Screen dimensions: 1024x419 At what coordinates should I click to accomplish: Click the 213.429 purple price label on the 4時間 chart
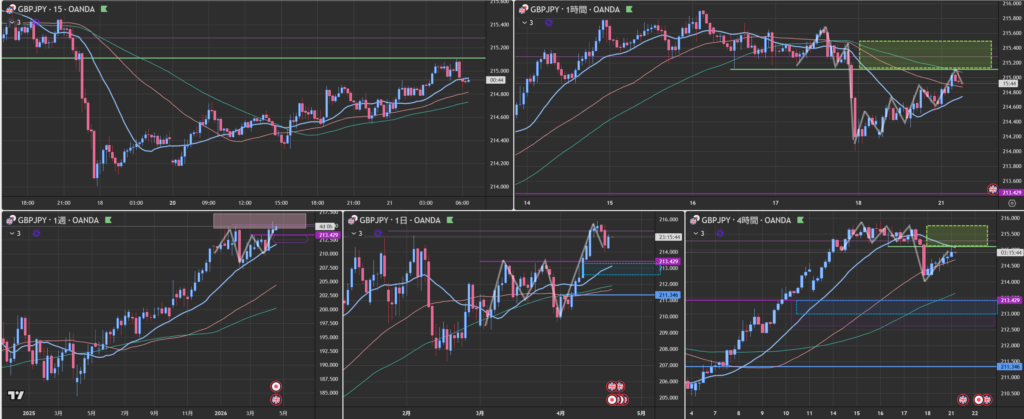pyautogui.click(x=1007, y=300)
